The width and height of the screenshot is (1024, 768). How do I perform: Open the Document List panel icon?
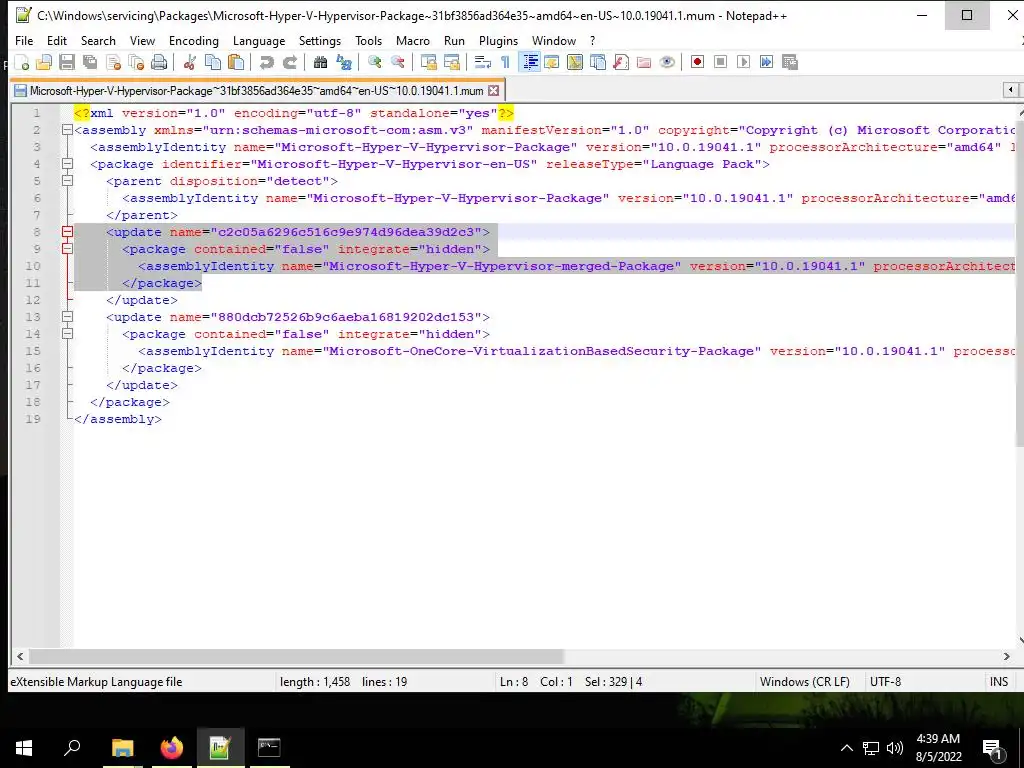tap(598, 62)
